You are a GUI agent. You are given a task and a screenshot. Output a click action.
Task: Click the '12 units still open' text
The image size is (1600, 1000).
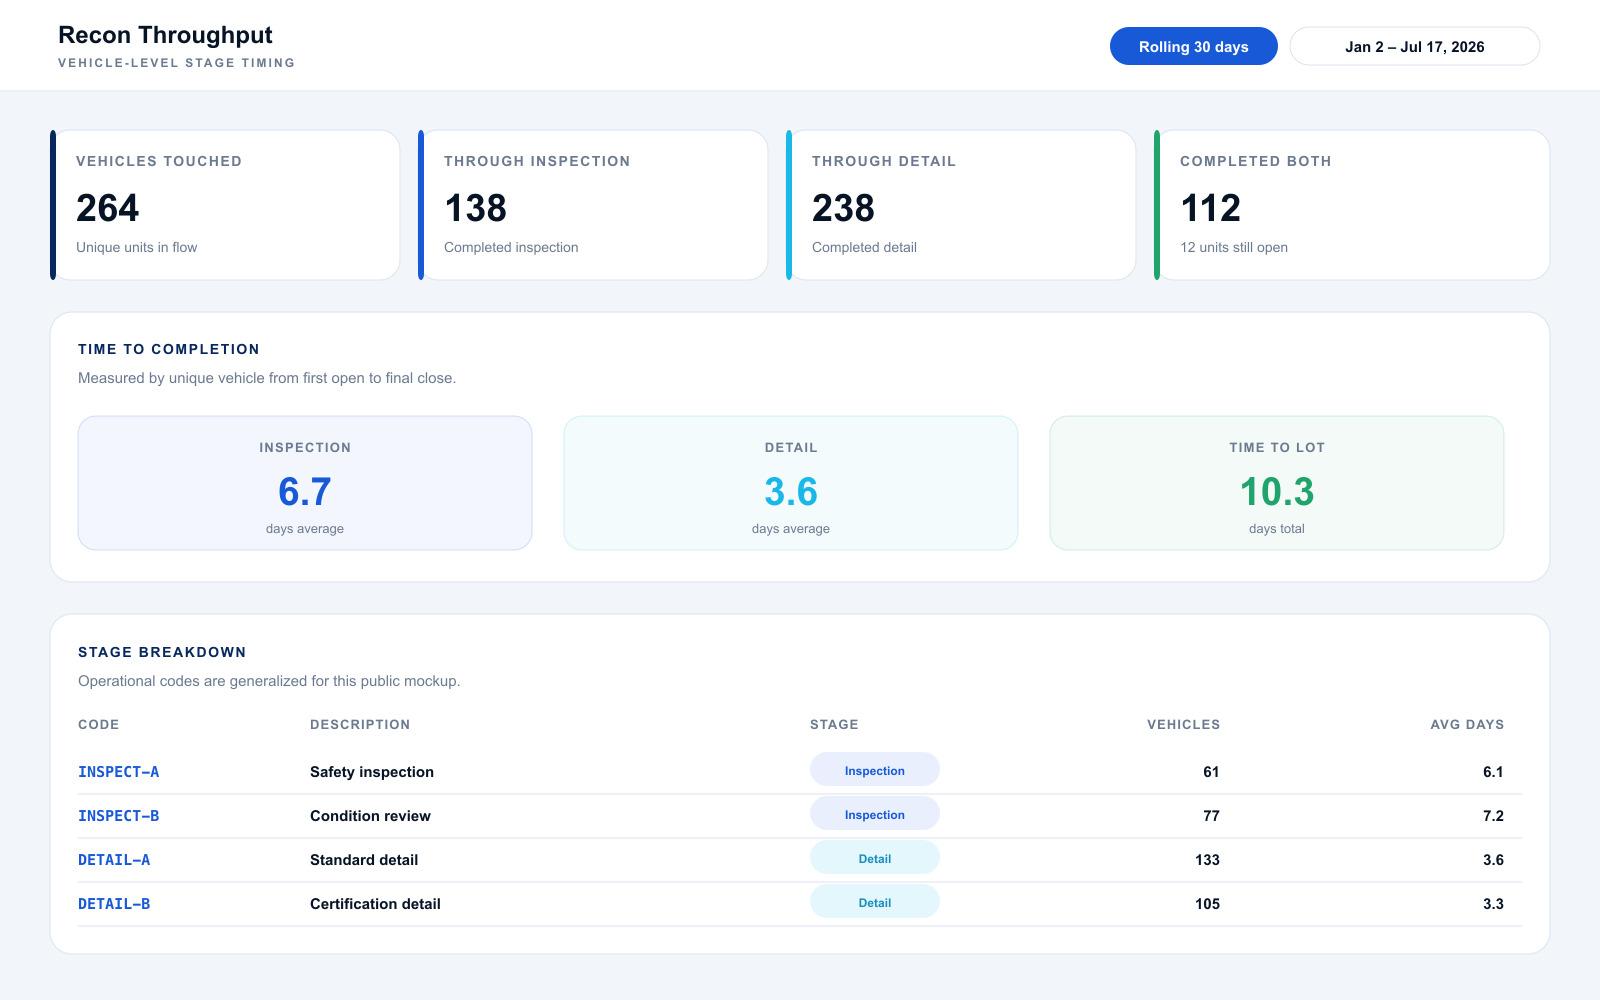(1234, 247)
